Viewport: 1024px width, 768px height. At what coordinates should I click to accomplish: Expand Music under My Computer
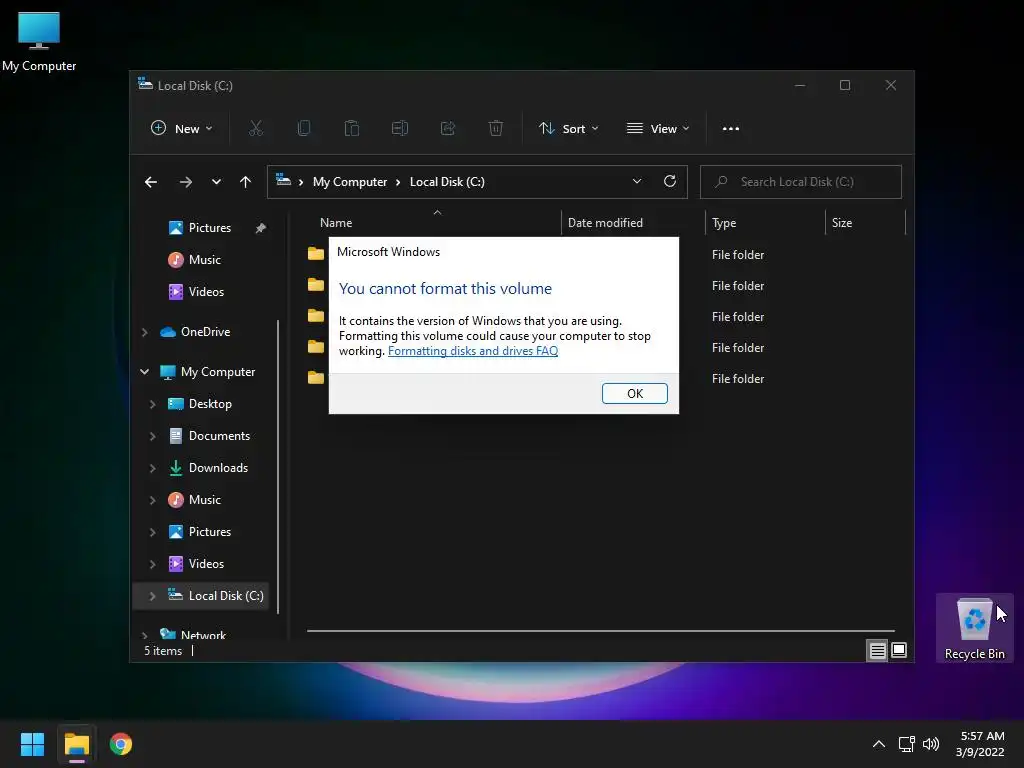coord(152,500)
